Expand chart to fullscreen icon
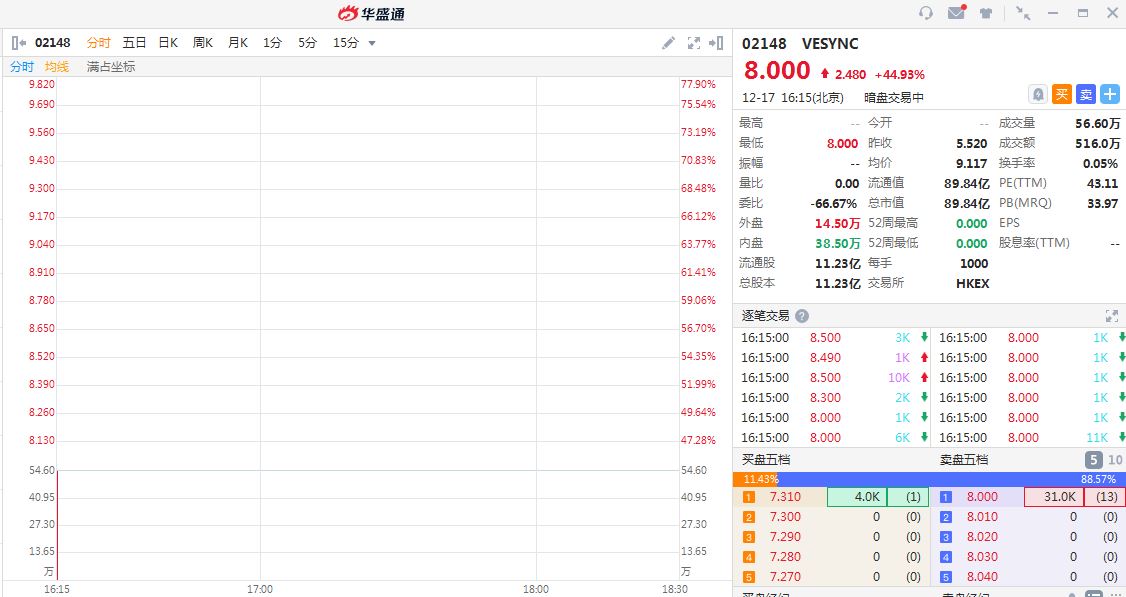This screenshot has height=597, width=1126. tap(694, 43)
